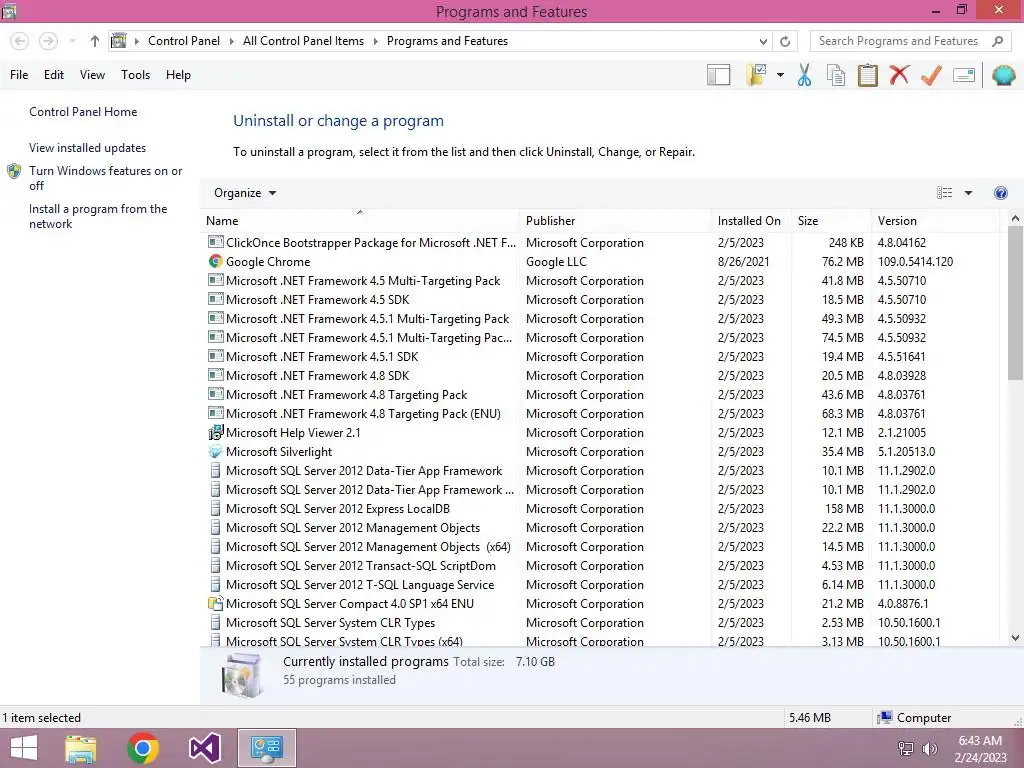
Task: Click the preview pane layout toolbar icon
Action: [x=718, y=75]
